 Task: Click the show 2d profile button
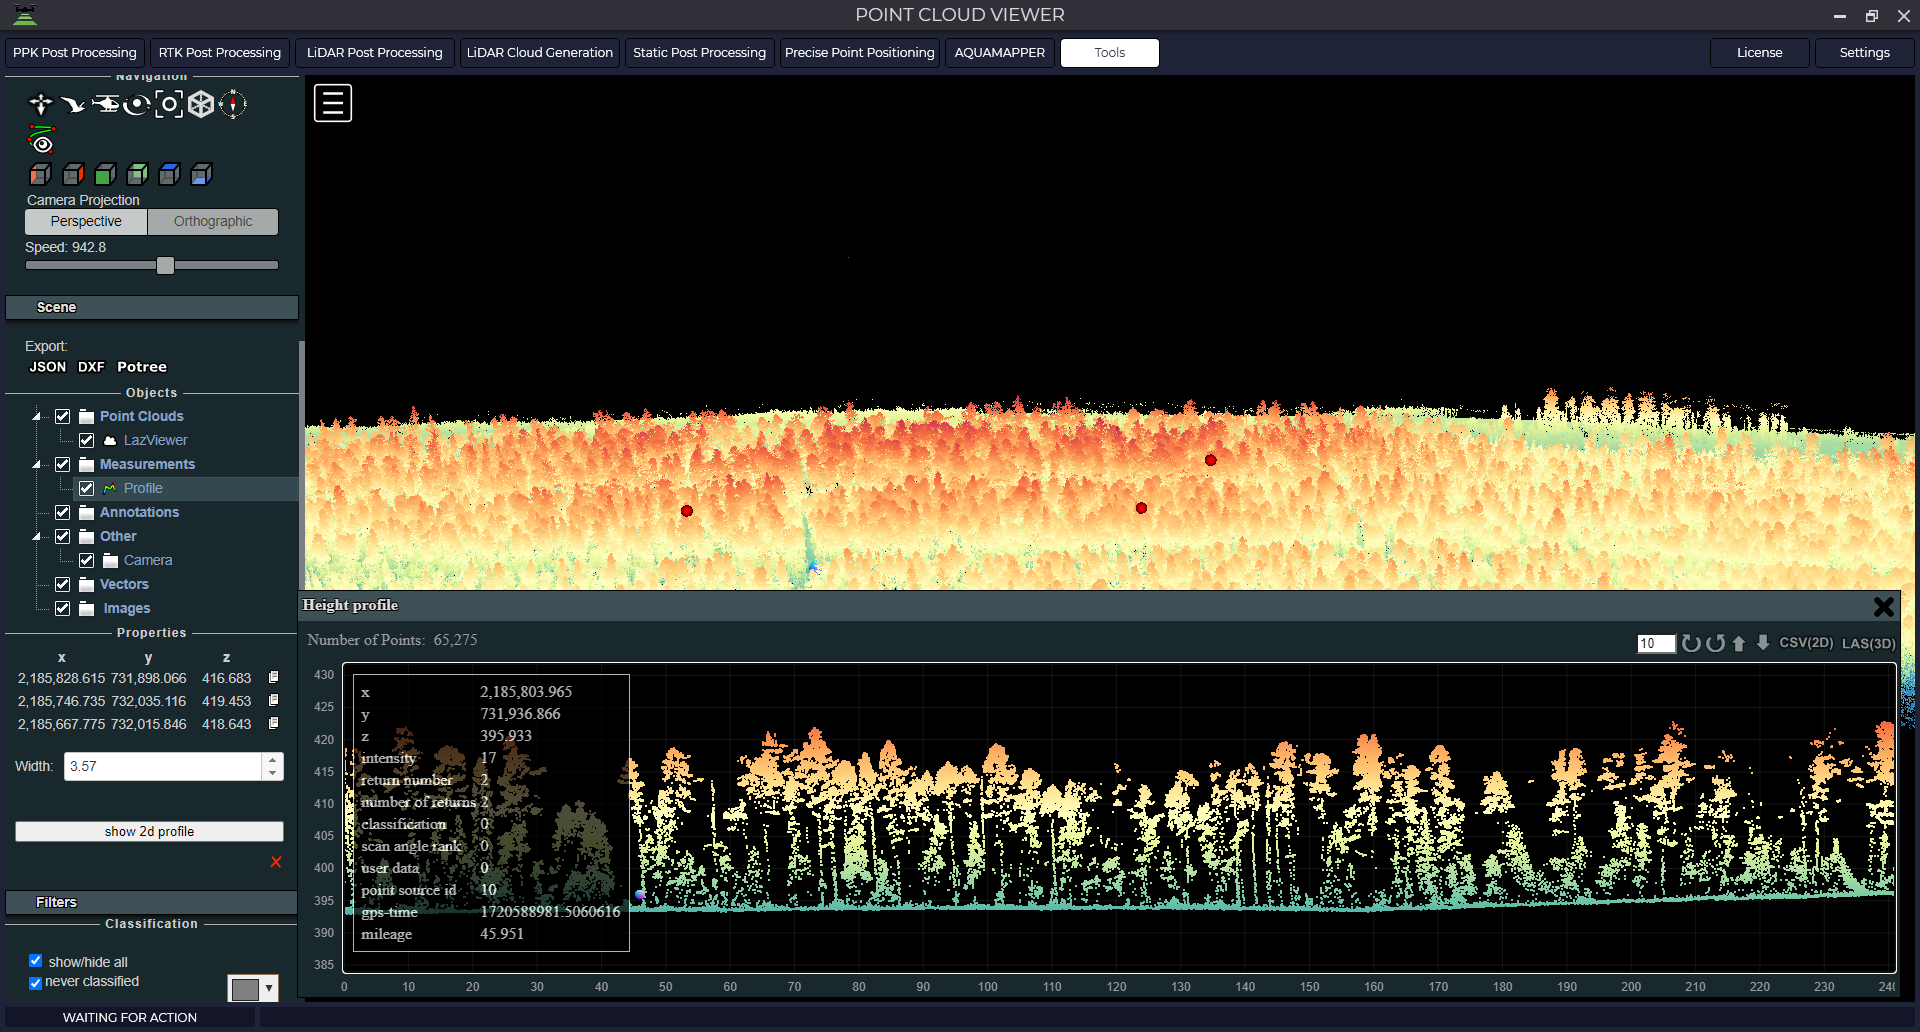pos(149,831)
